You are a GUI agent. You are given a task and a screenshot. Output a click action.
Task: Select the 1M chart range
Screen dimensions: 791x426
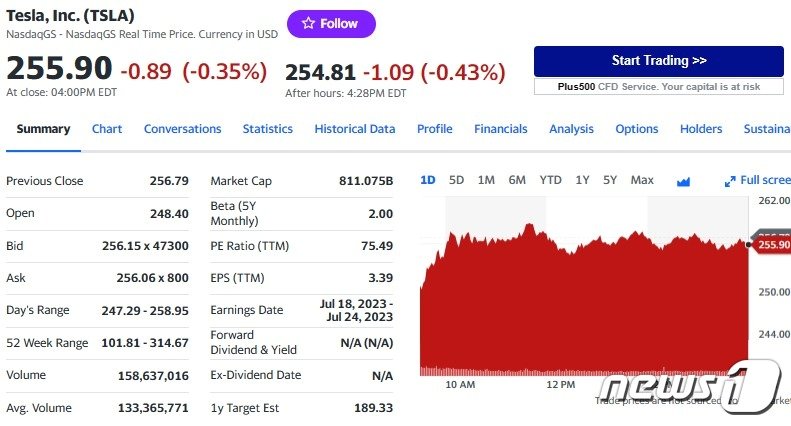(486, 180)
